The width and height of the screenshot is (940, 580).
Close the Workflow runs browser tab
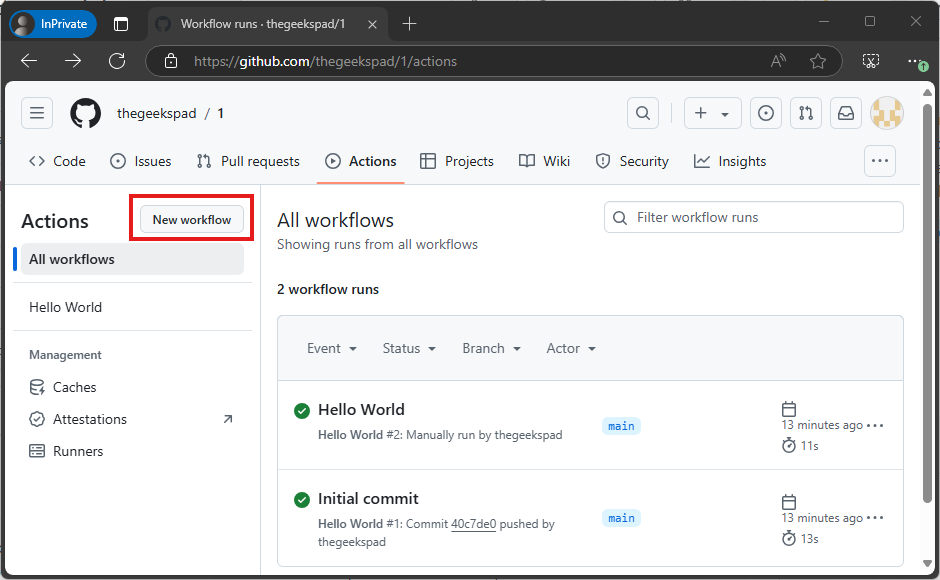coord(372,25)
